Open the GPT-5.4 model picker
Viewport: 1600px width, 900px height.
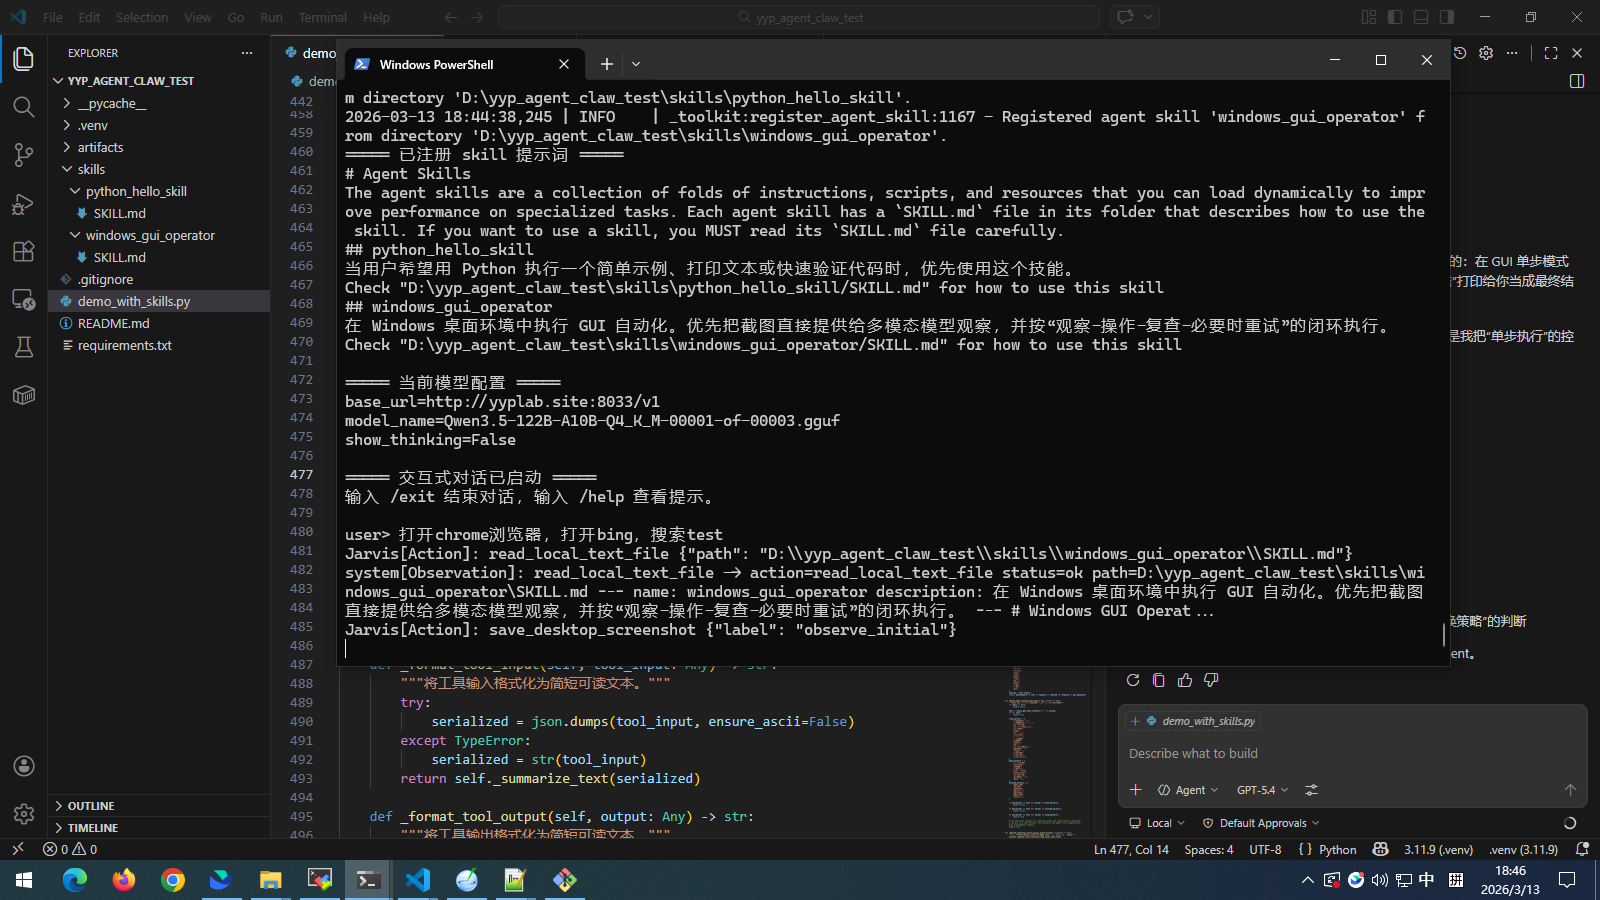pyautogui.click(x=1262, y=790)
